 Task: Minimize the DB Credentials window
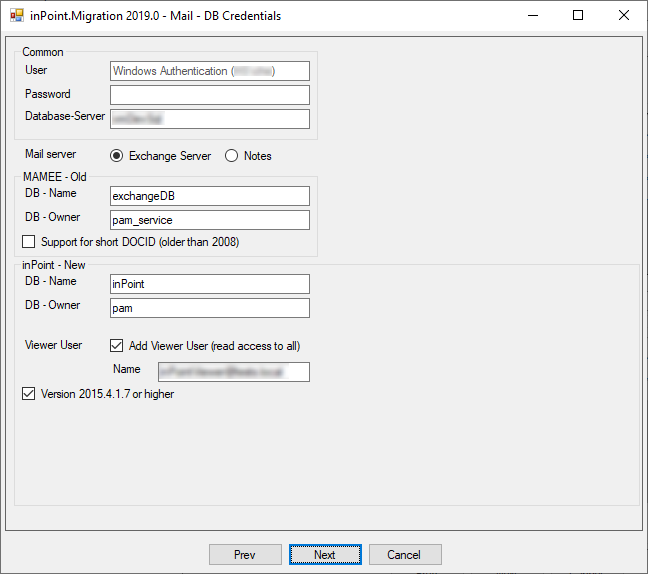click(532, 16)
